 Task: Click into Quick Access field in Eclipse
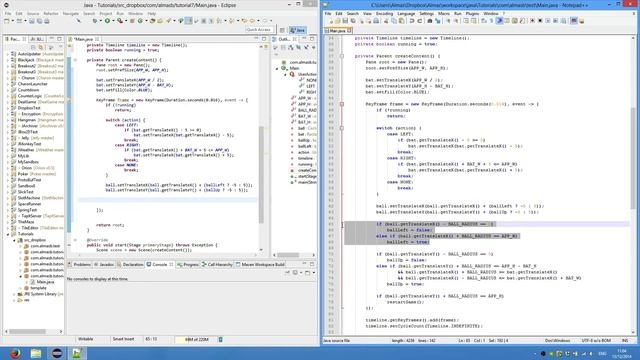point(259,29)
